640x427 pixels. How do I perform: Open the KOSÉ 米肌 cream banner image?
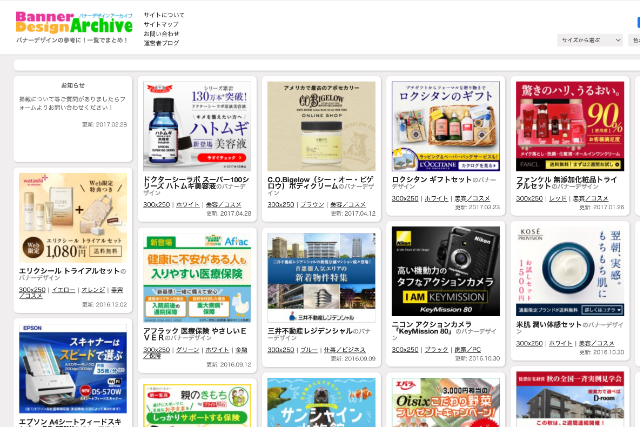point(570,271)
